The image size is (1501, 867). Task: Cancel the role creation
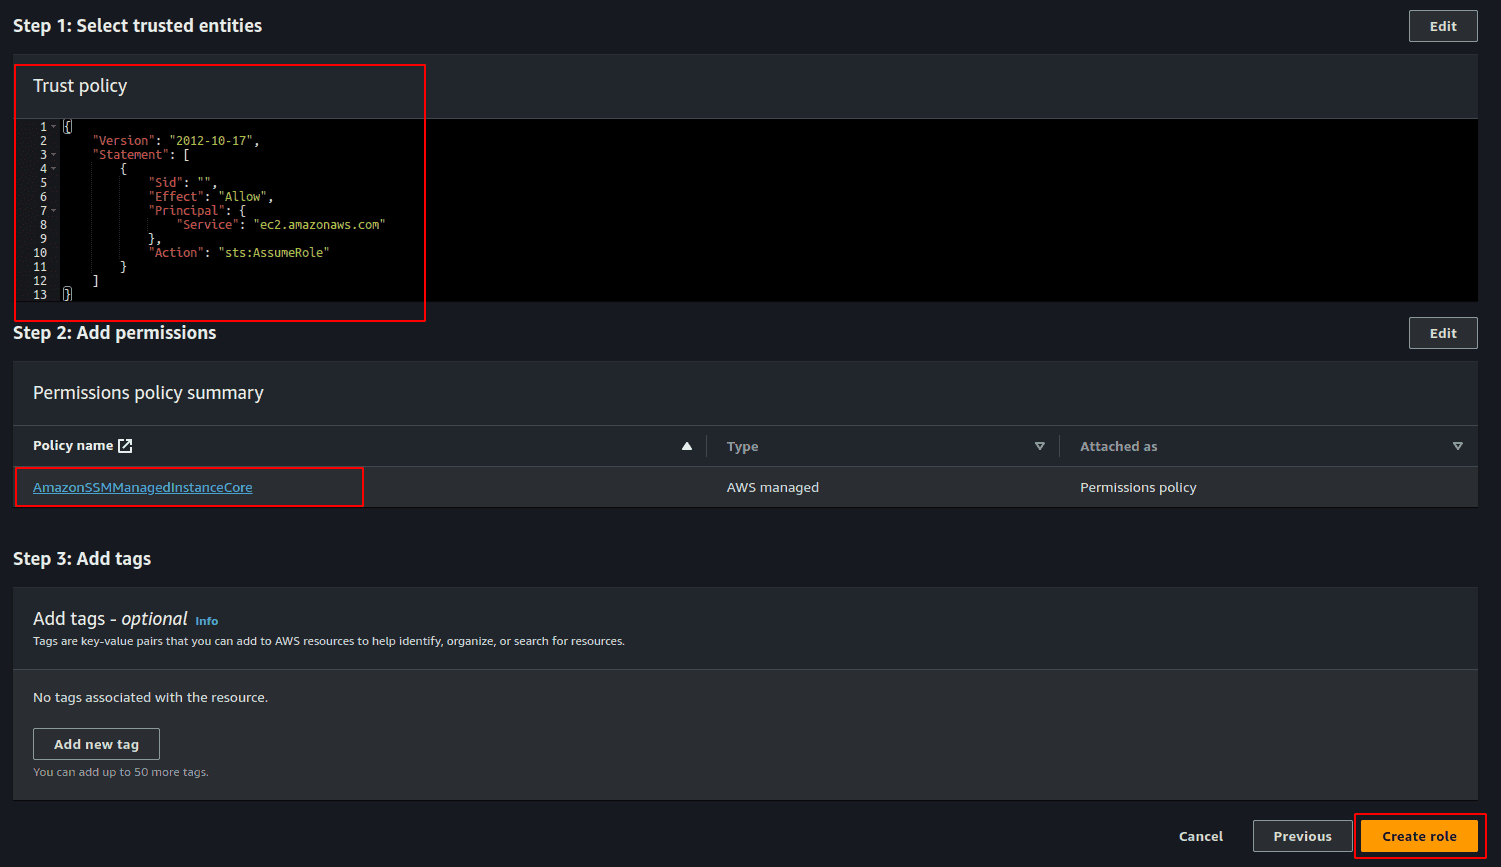pyautogui.click(x=1200, y=836)
